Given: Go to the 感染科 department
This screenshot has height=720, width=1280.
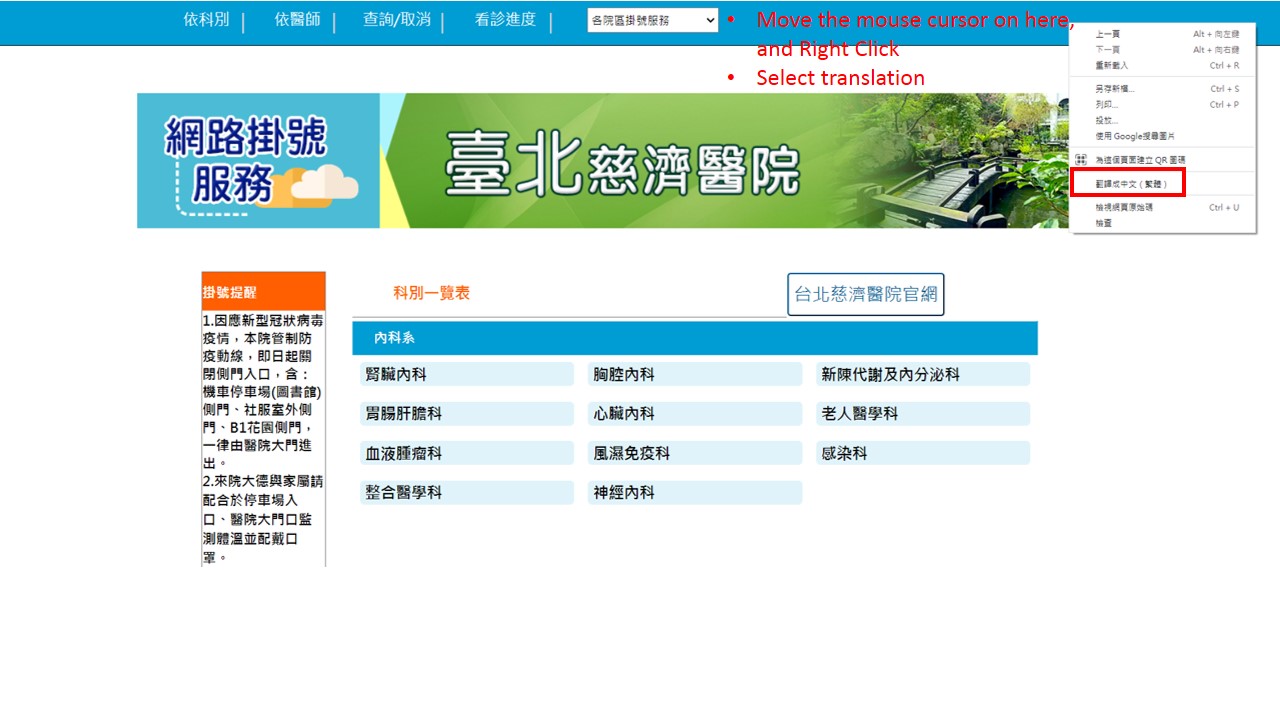Looking at the screenshot, I should (x=923, y=453).
